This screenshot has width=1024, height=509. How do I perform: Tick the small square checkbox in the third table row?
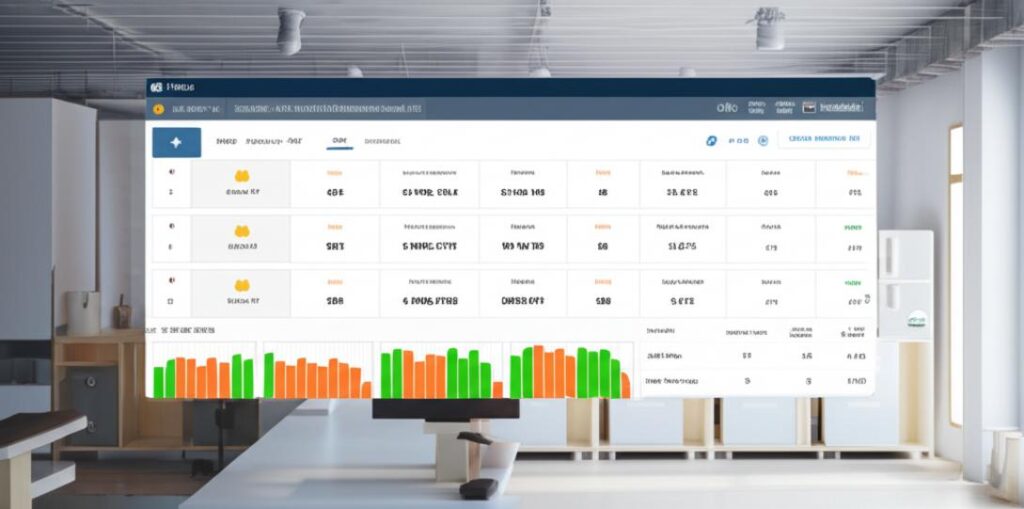point(171,300)
